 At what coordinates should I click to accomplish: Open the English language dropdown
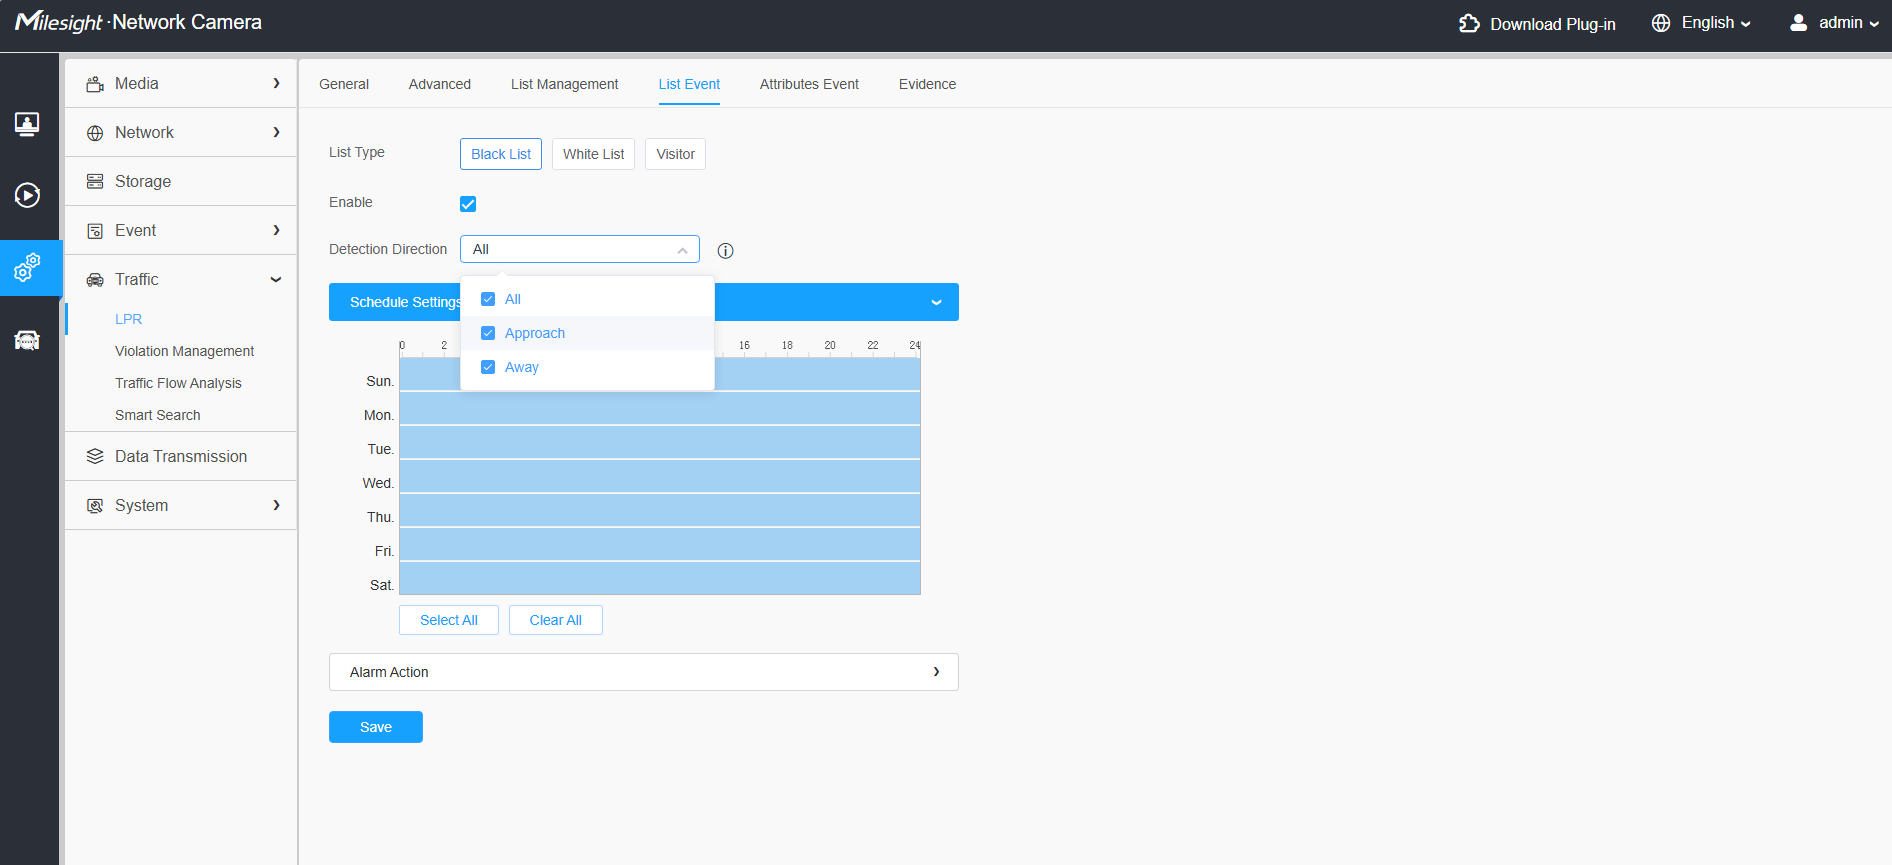1716,23
